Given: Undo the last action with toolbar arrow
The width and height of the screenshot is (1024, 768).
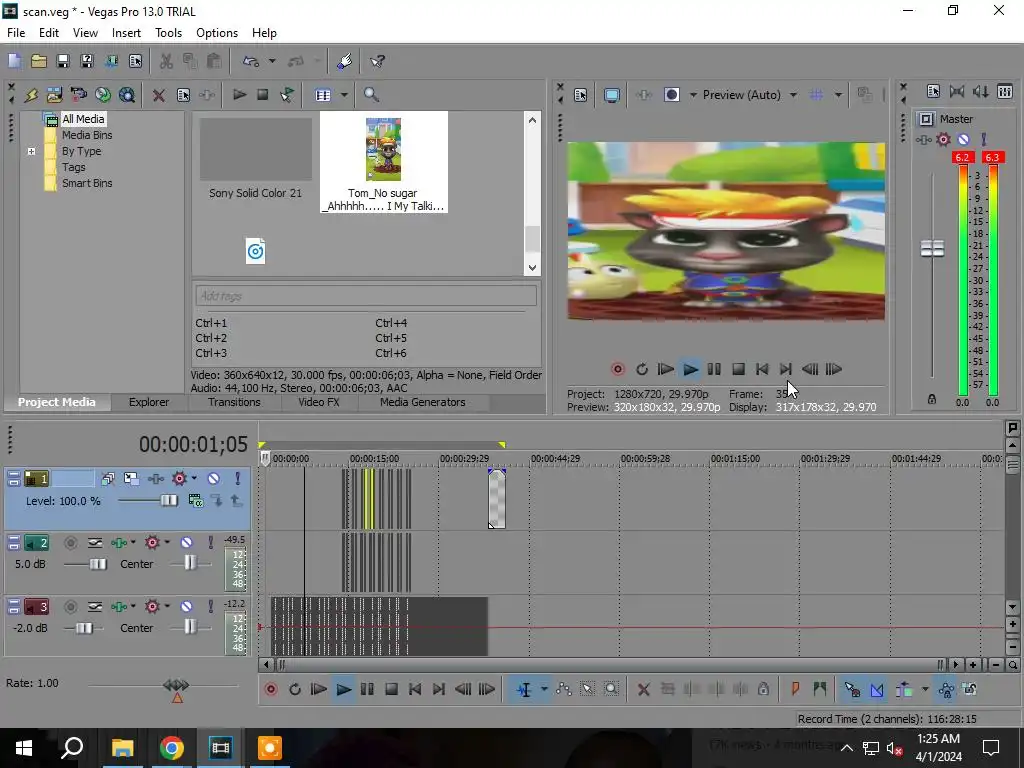Looking at the screenshot, I should click(x=251, y=61).
